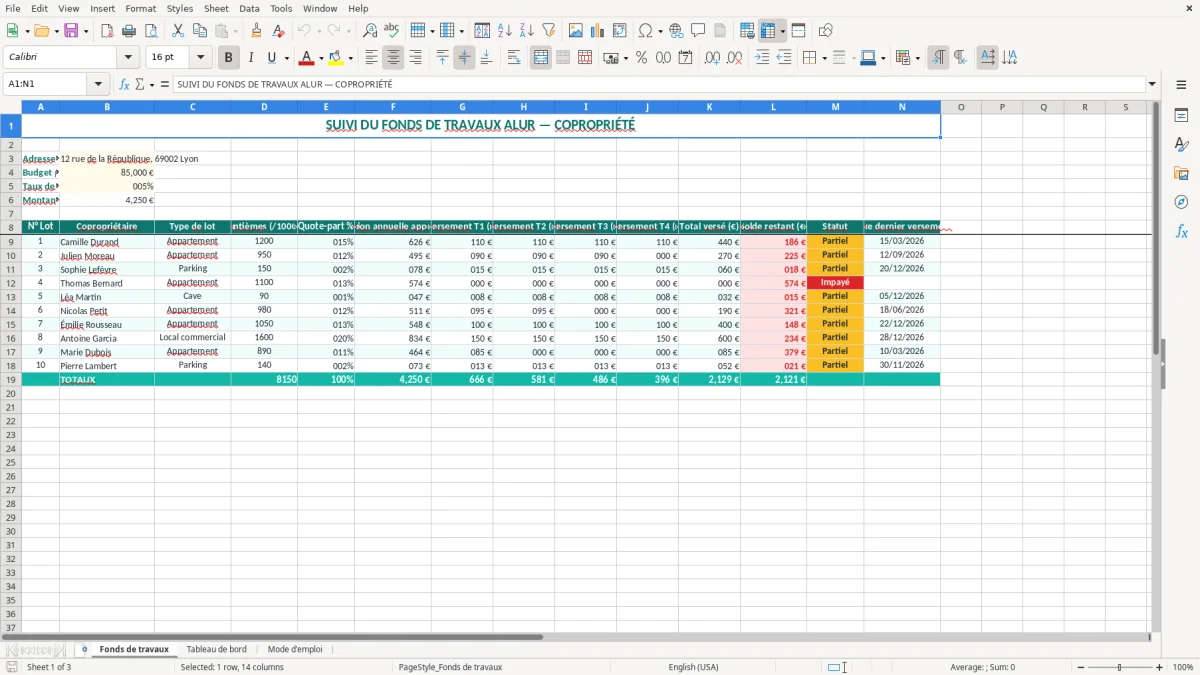The image size is (1200, 675).
Task: Click the Cut scissors icon
Action: tap(178, 31)
